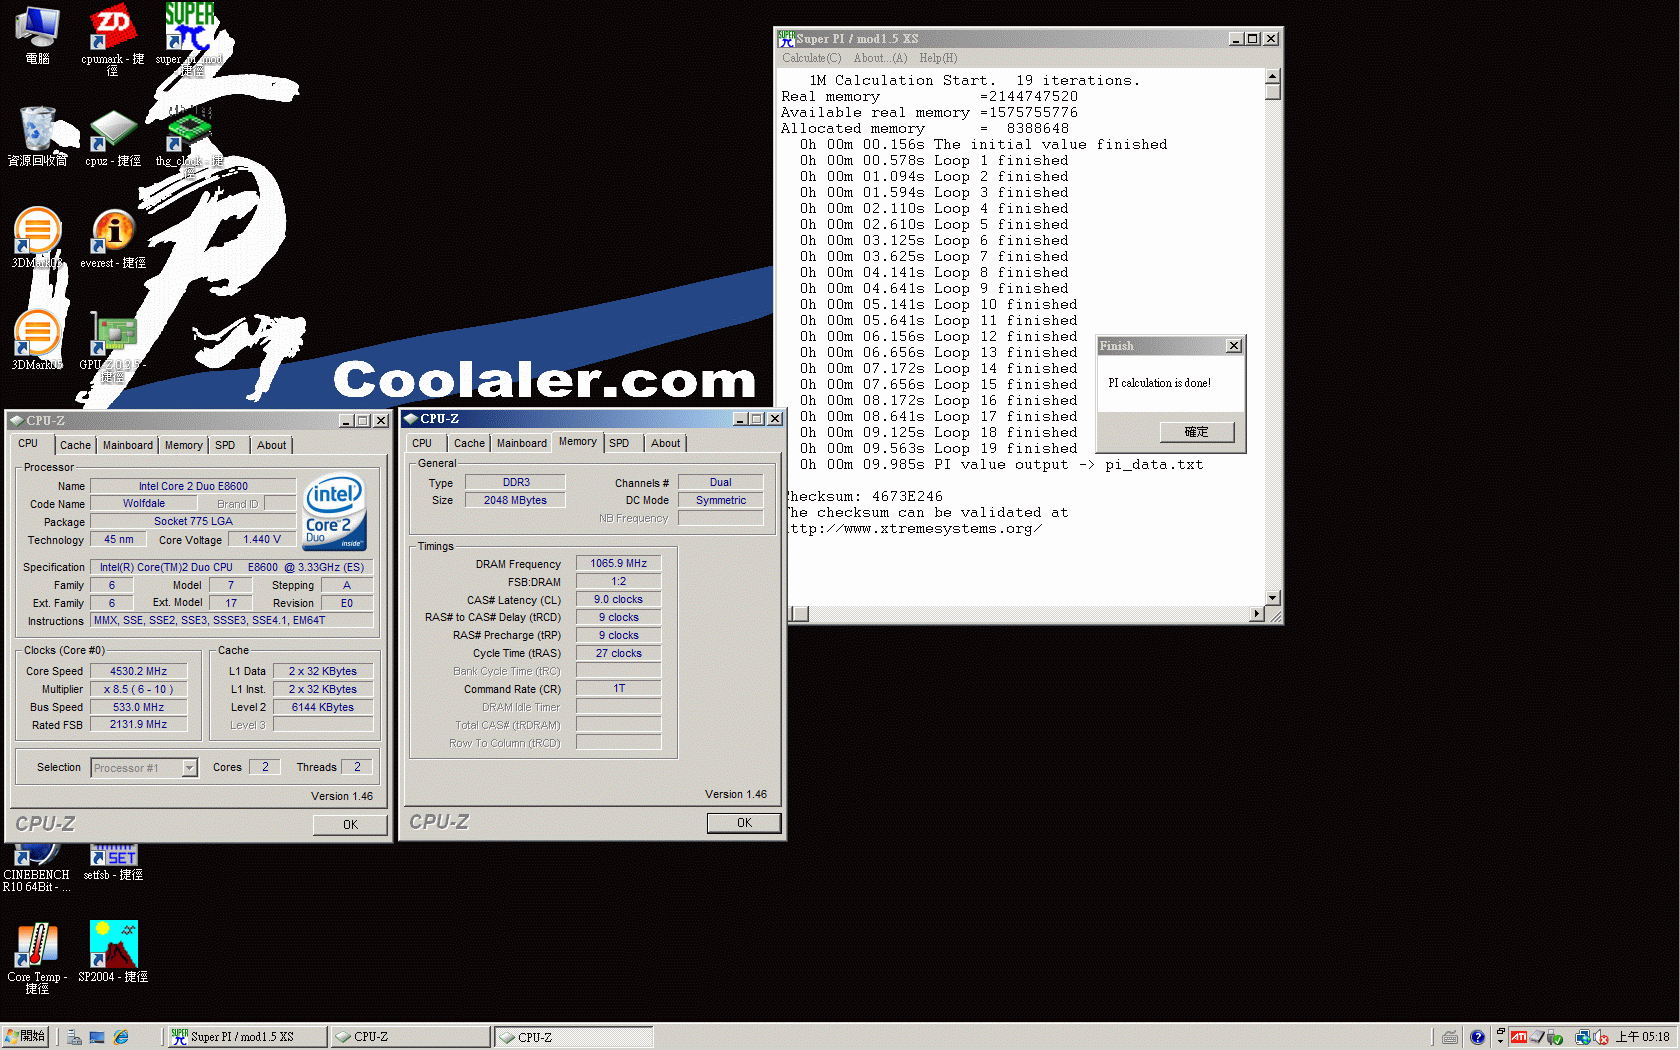Click the CAS# Latency 9.0 clocks value

coord(618,600)
